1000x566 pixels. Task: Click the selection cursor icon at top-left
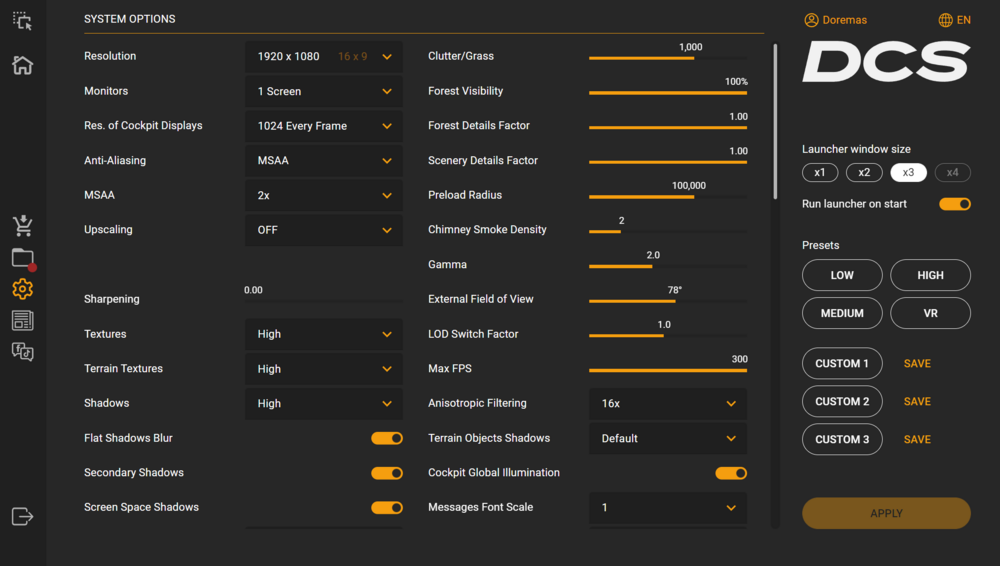22,21
